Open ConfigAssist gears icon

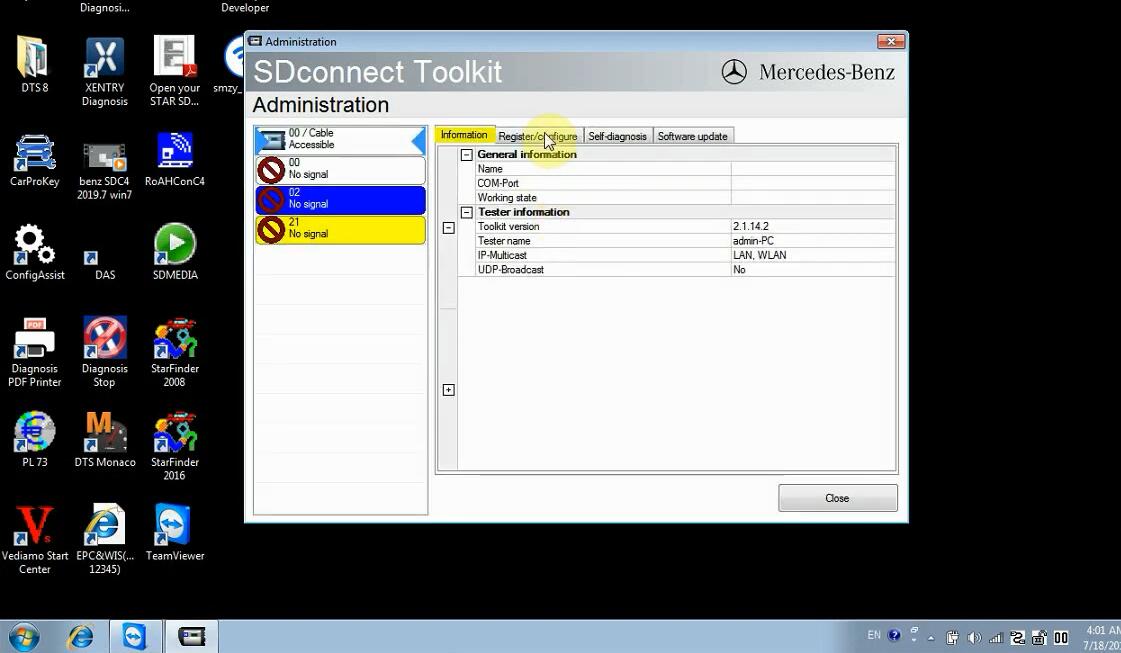click(x=34, y=252)
